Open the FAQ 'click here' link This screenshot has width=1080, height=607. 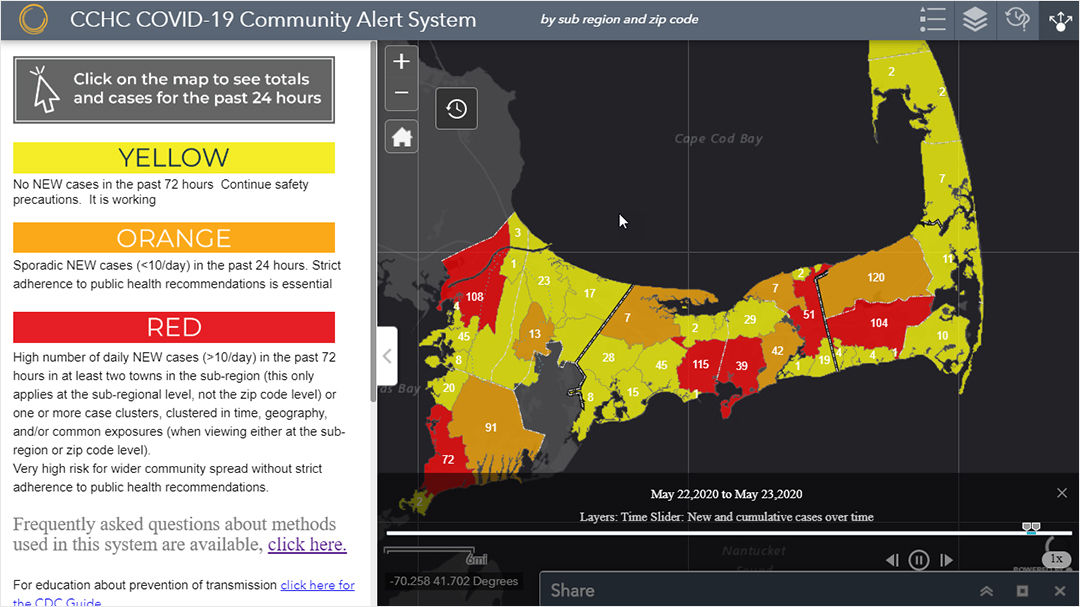point(305,543)
